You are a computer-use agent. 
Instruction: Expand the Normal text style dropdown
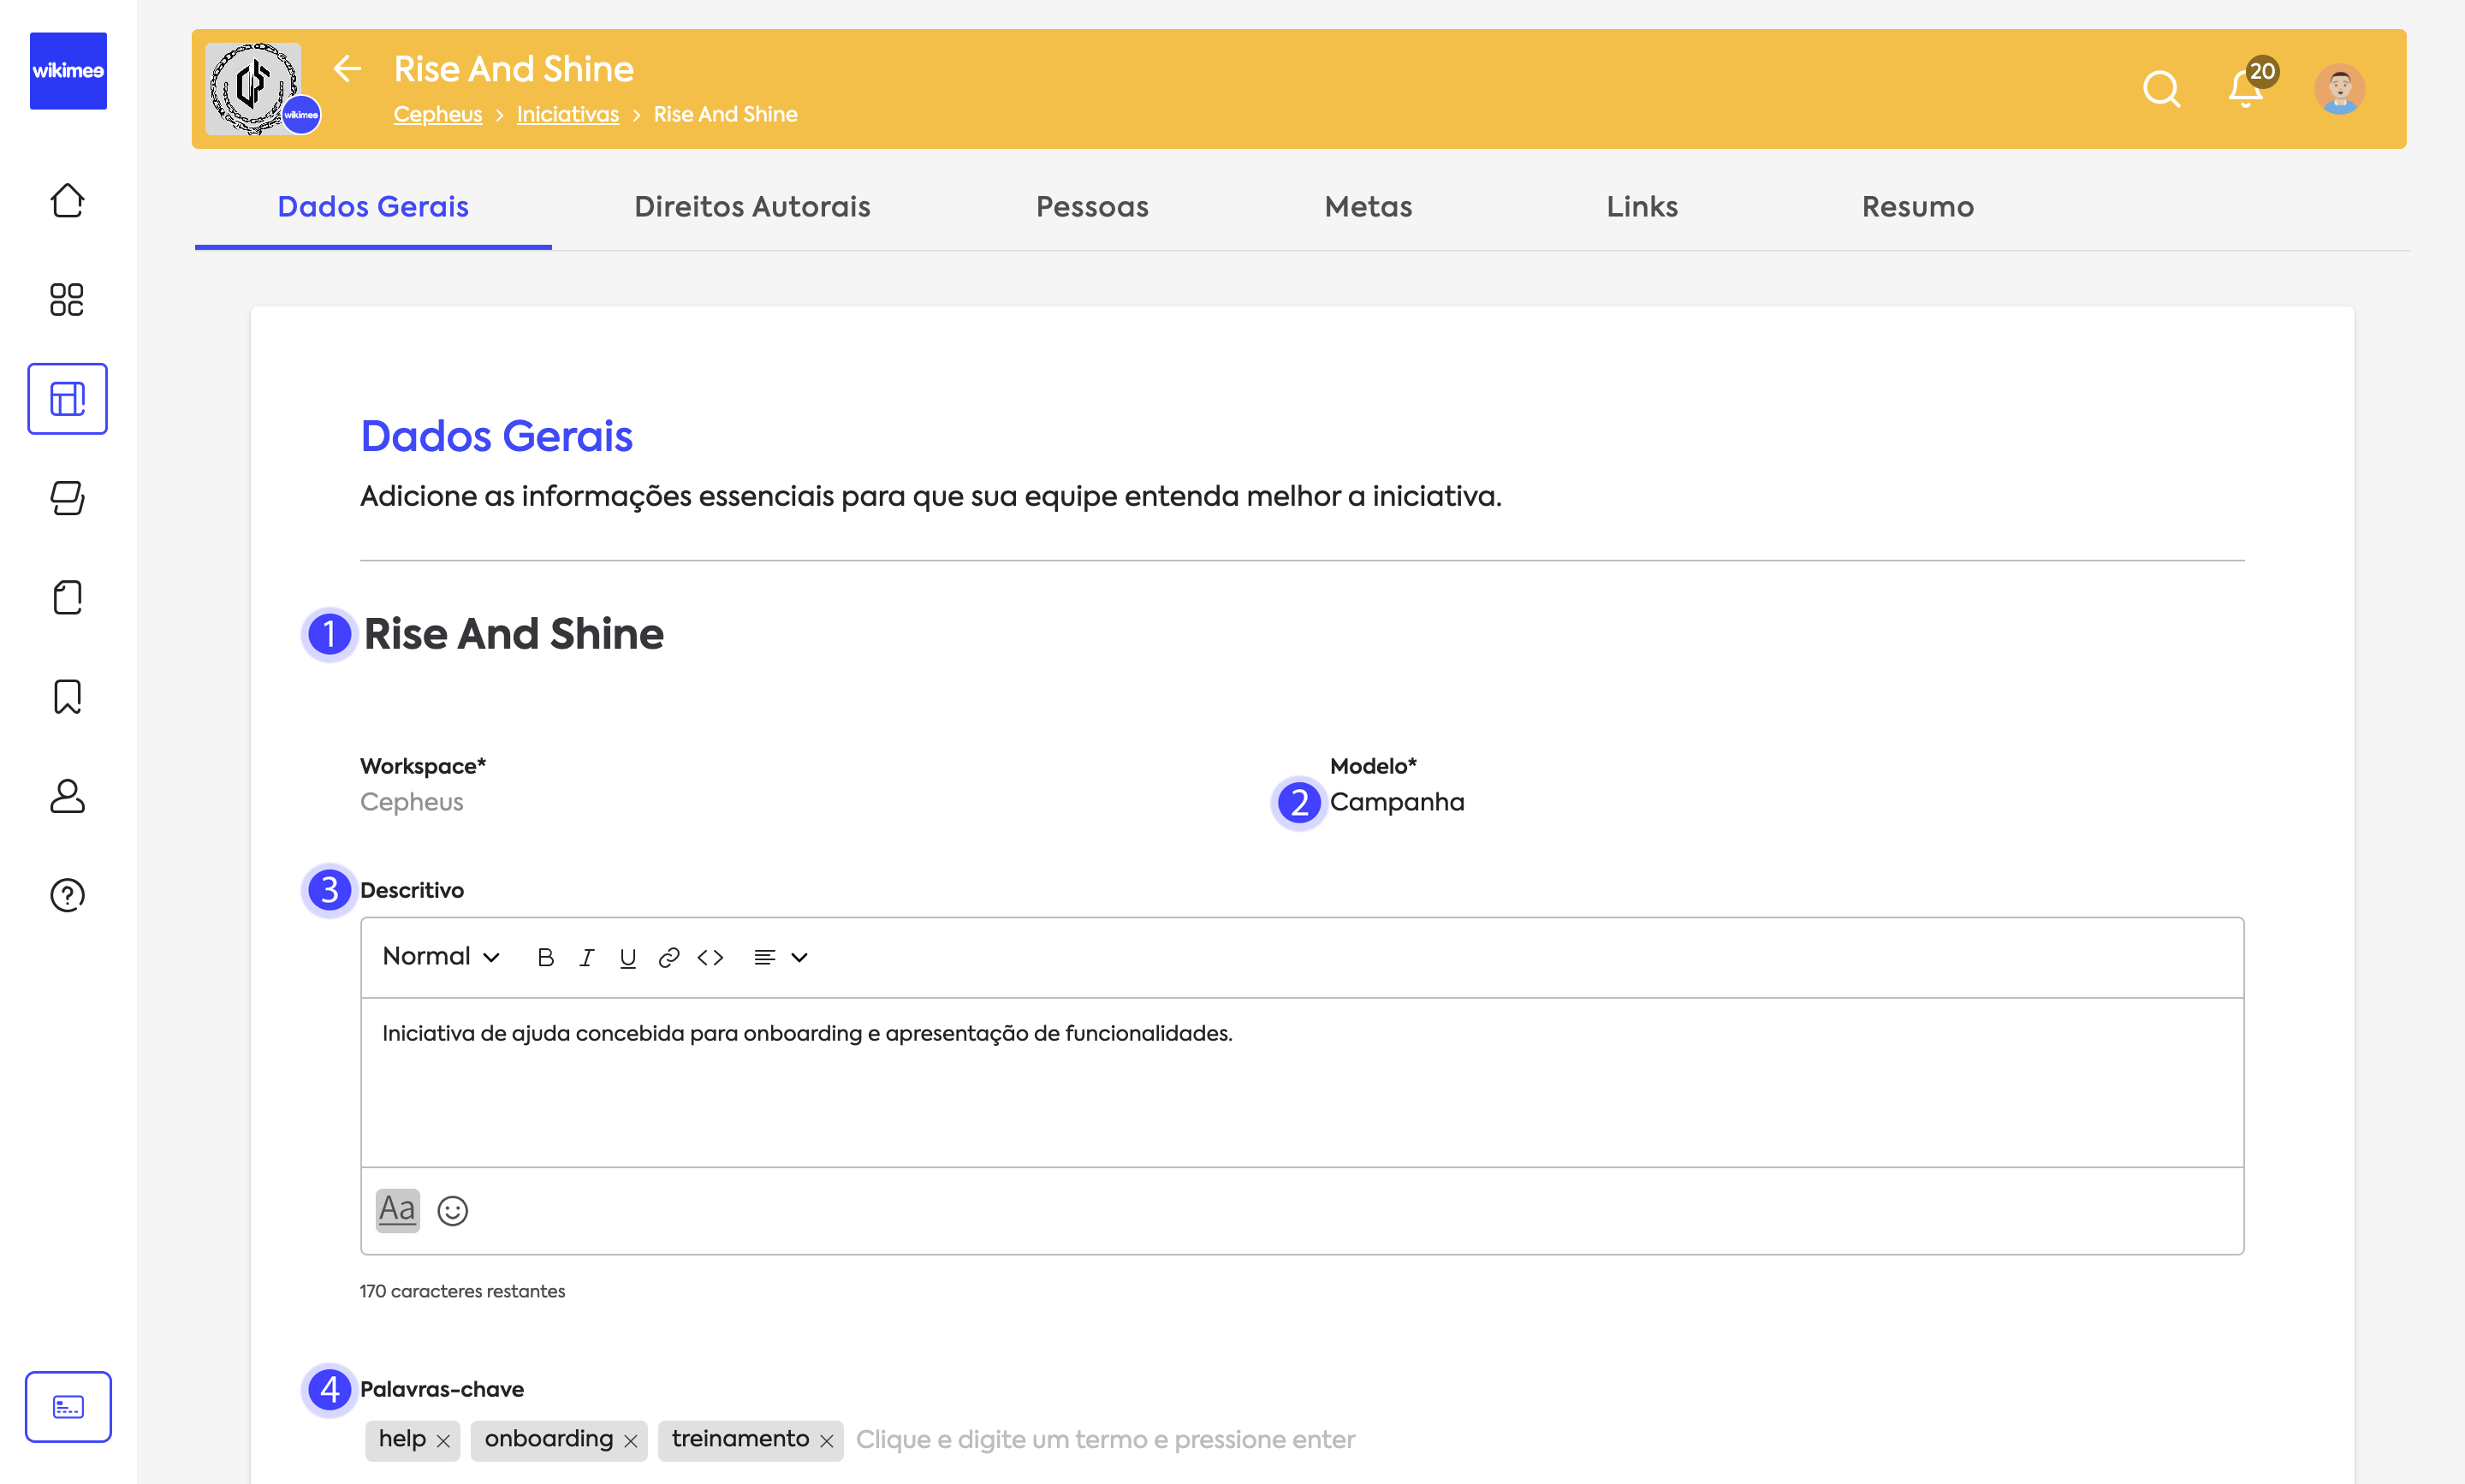(x=441, y=957)
